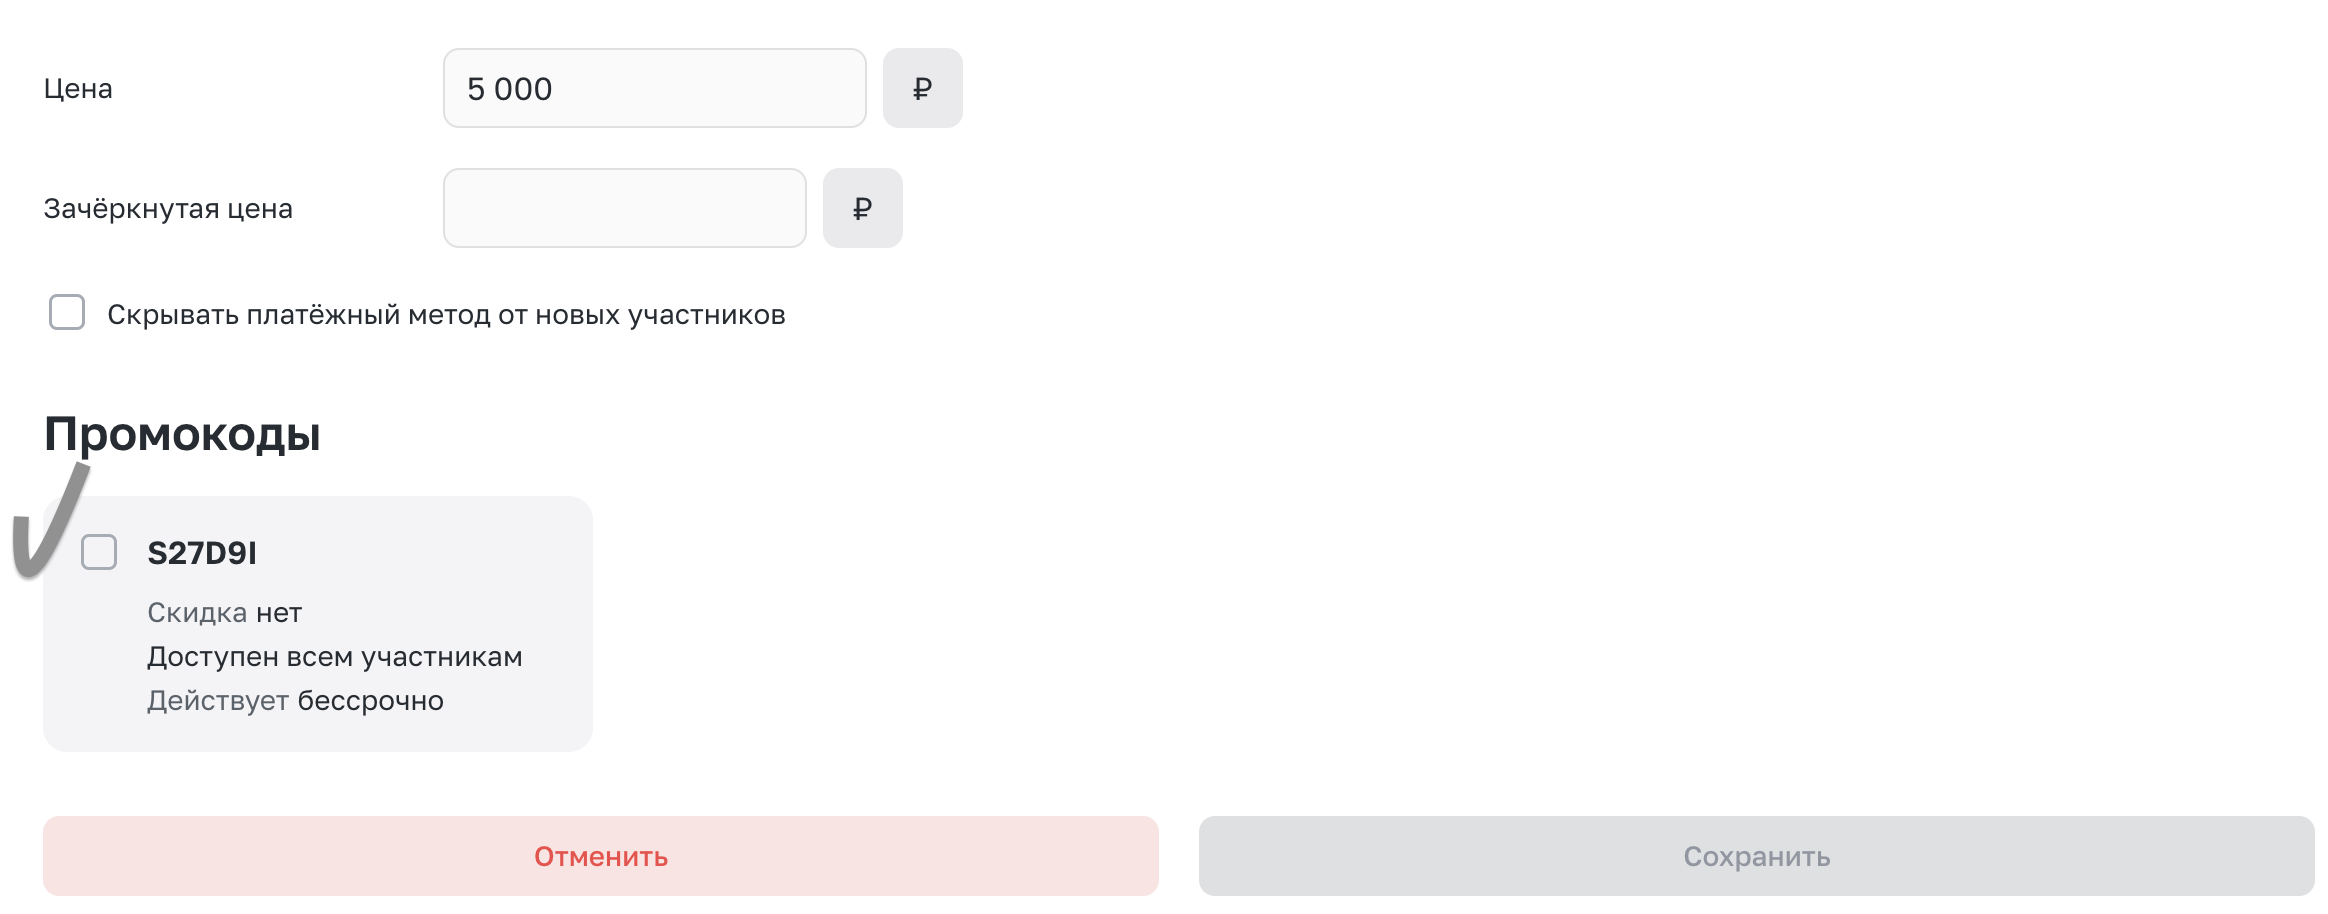Click the ruble icon next to Зачёркнутая цена
The image size is (2328, 914).
(862, 208)
